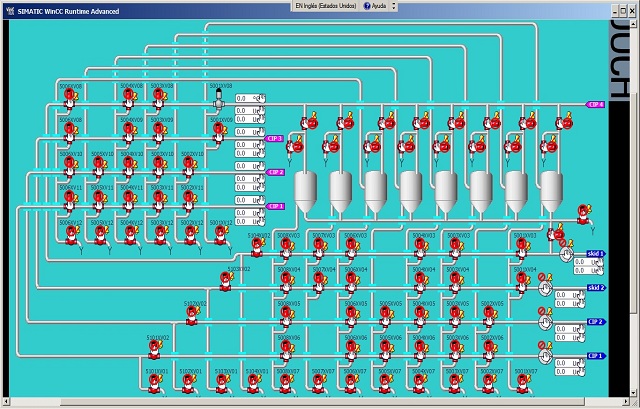The width and height of the screenshot is (640, 409).
Task: Click the blue CIP 1 label at right
Action: coord(596,355)
